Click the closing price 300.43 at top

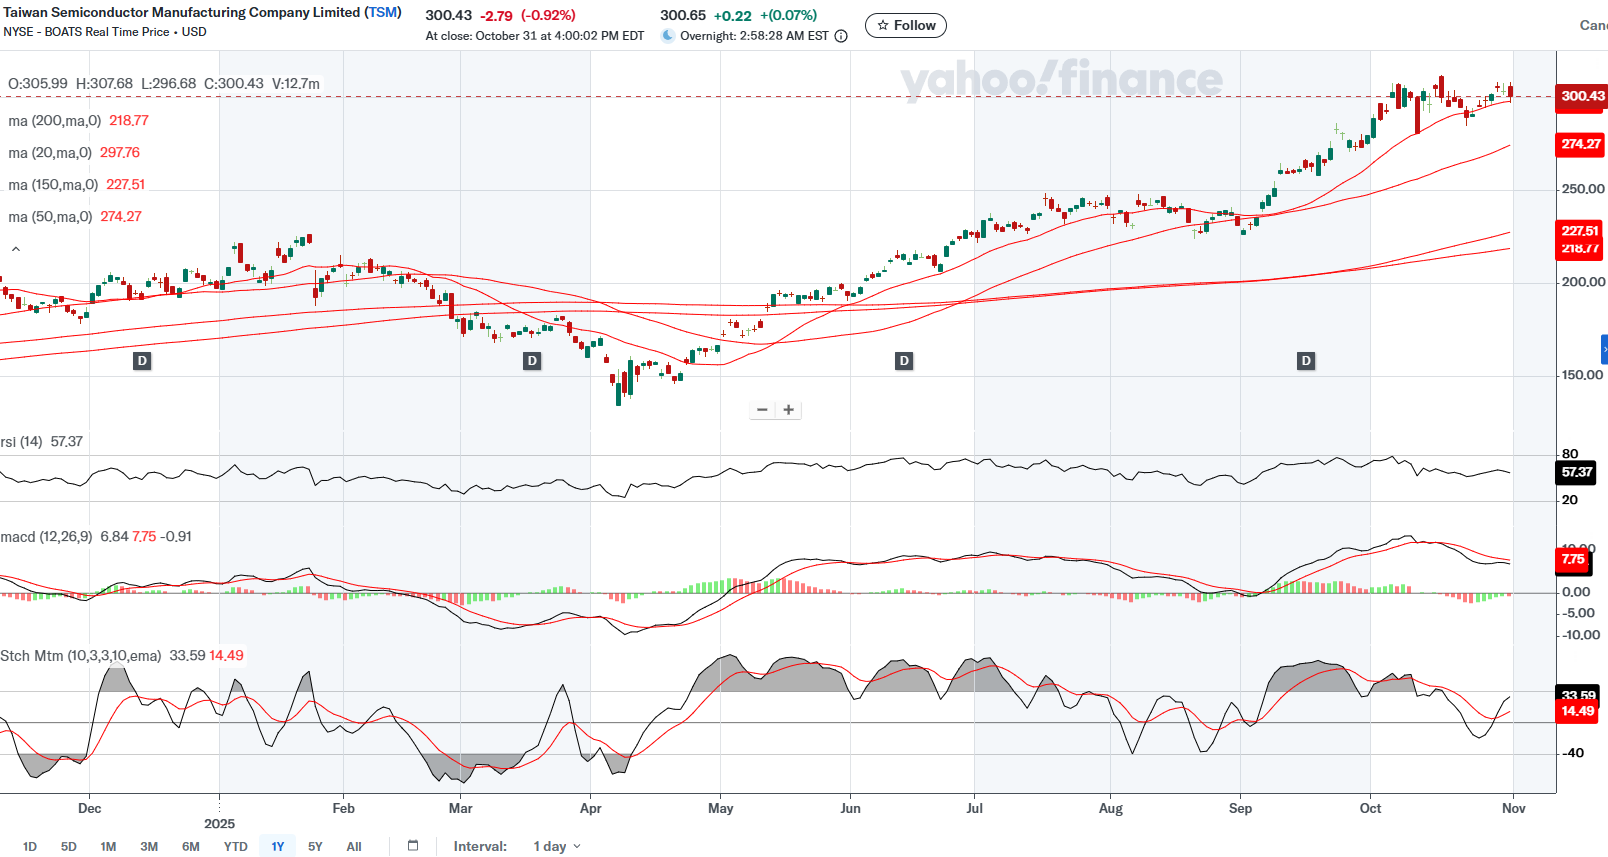coord(448,15)
